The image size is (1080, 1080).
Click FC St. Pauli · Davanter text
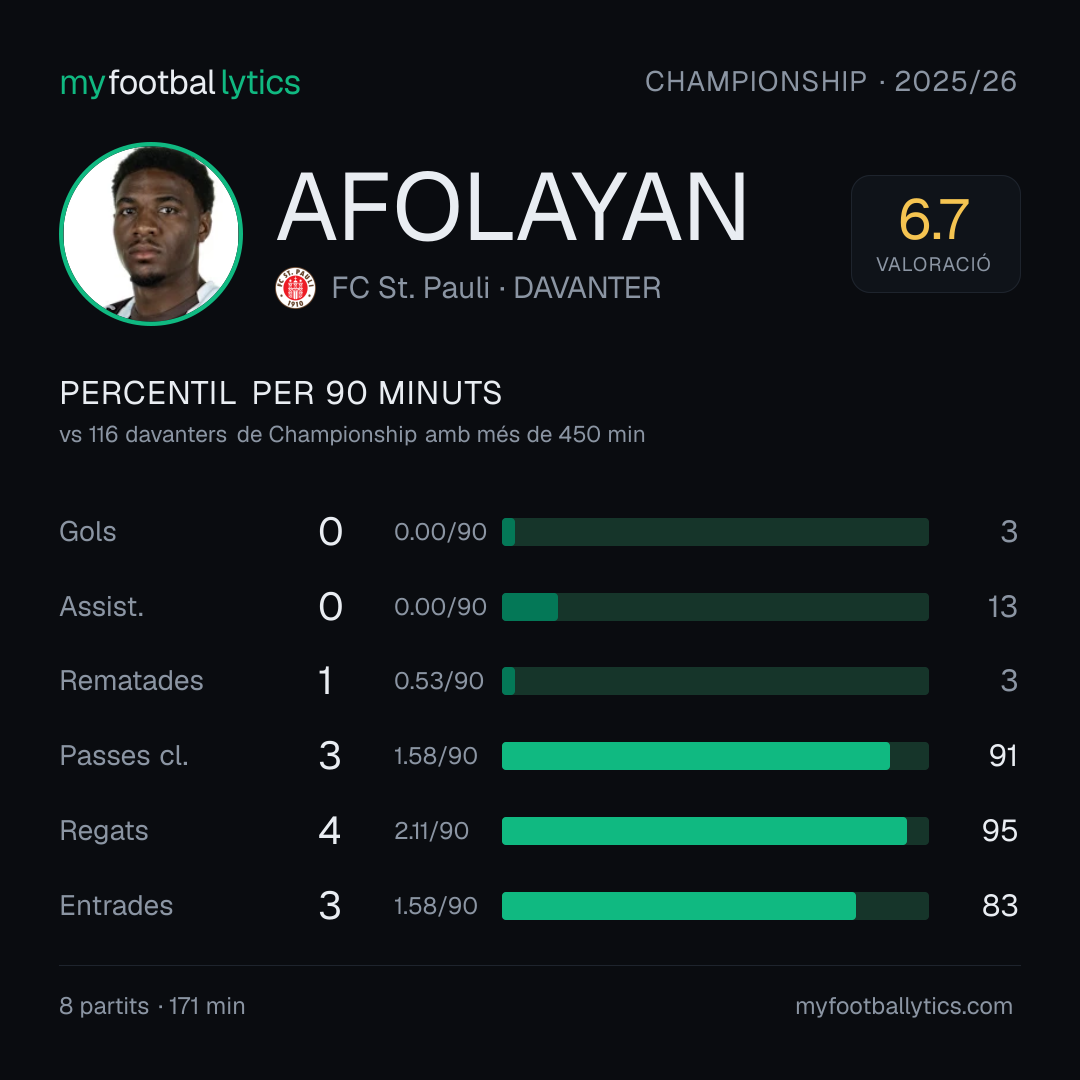click(x=496, y=288)
